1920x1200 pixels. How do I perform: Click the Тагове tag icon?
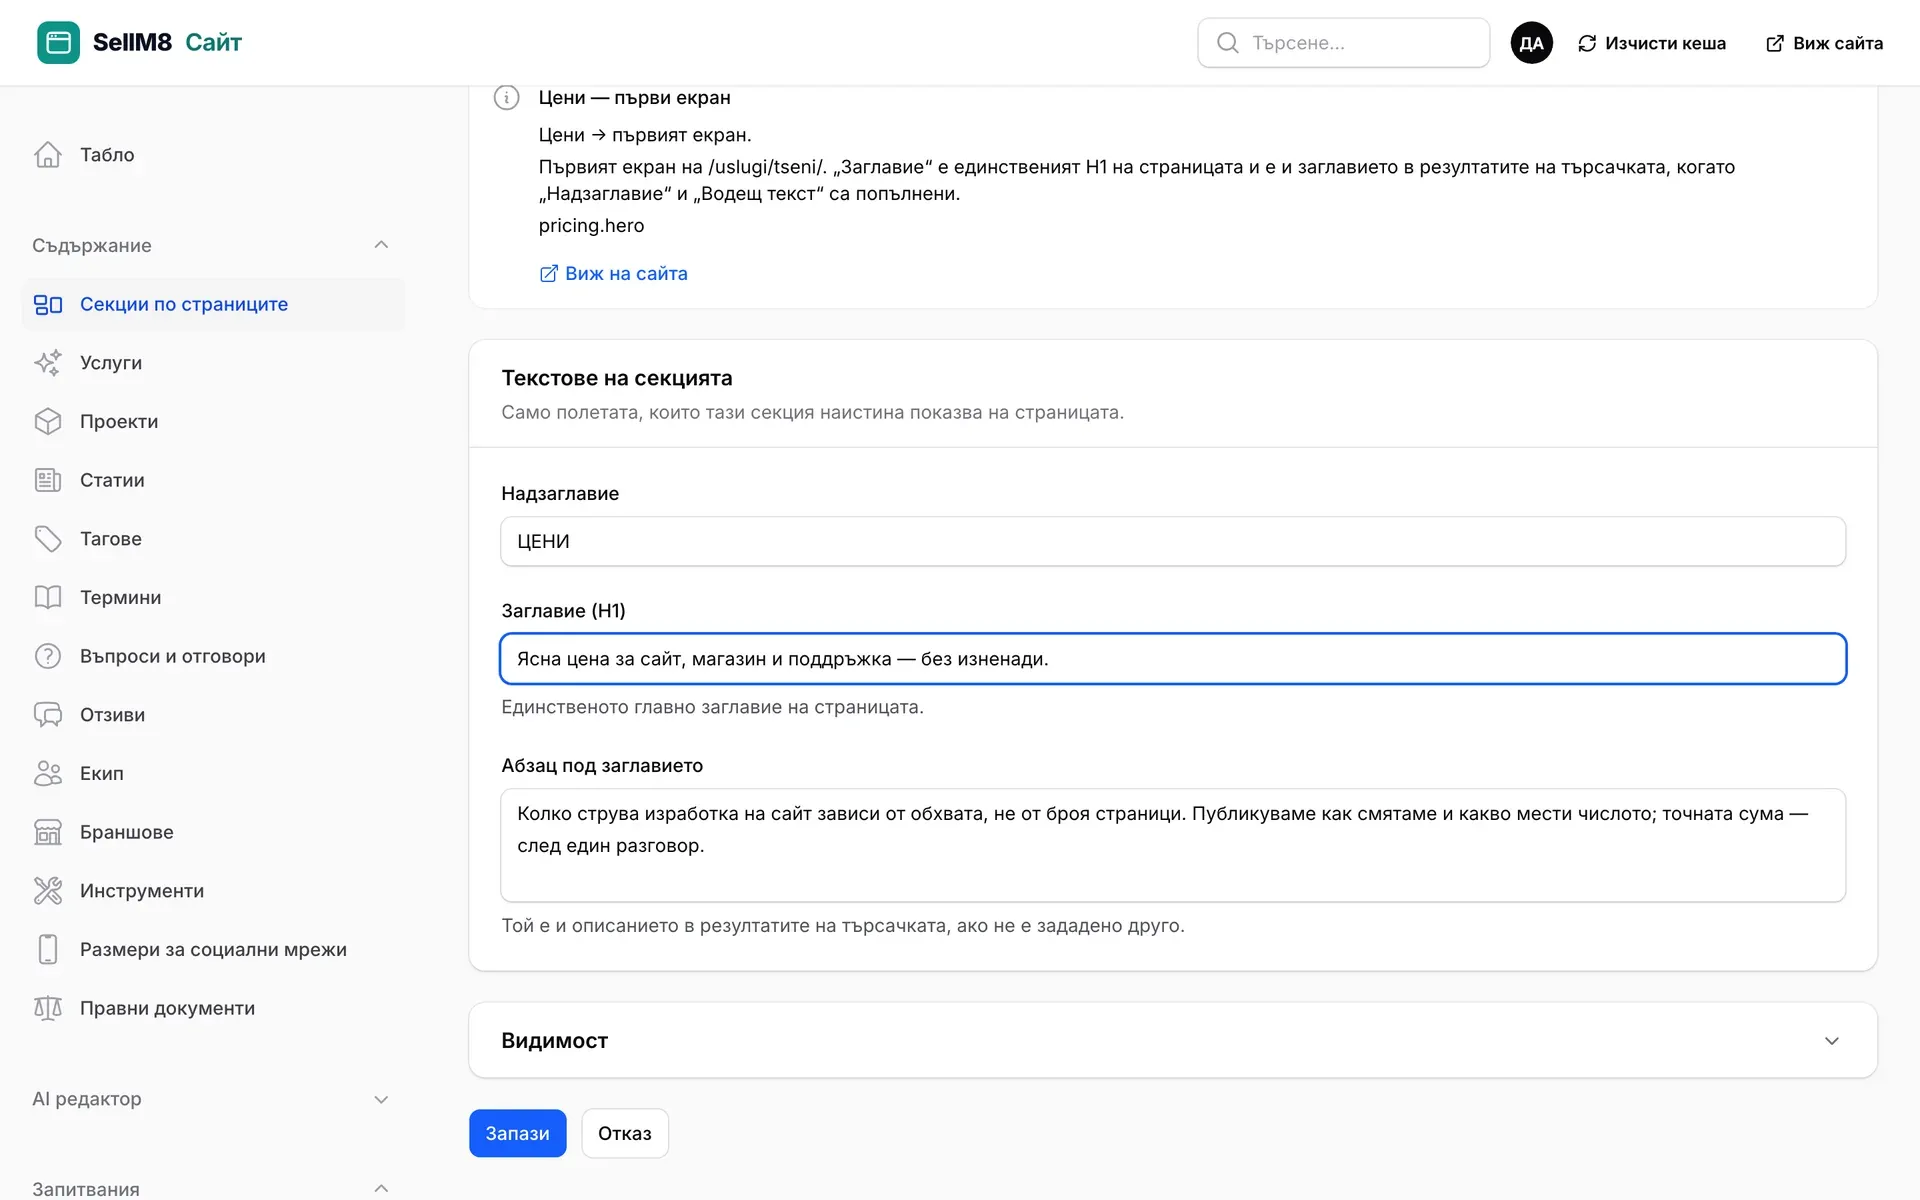(48, 538)
